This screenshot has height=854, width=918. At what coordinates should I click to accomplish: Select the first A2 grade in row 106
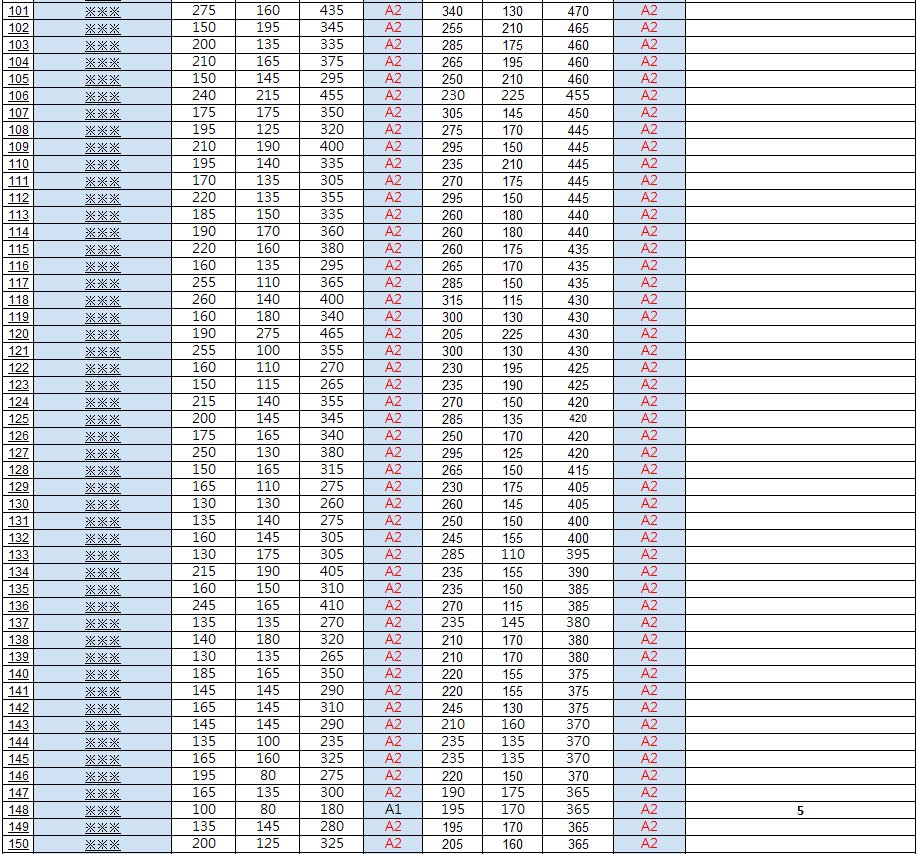pos(393,96)
